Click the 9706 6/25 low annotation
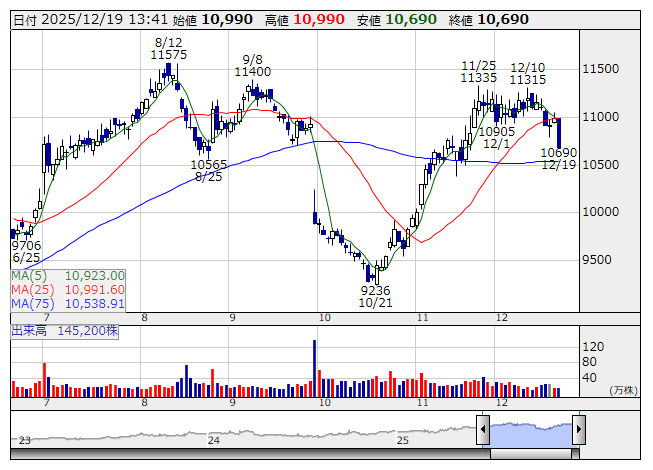This screenshot has width=653, height=470. coord(26,251)
